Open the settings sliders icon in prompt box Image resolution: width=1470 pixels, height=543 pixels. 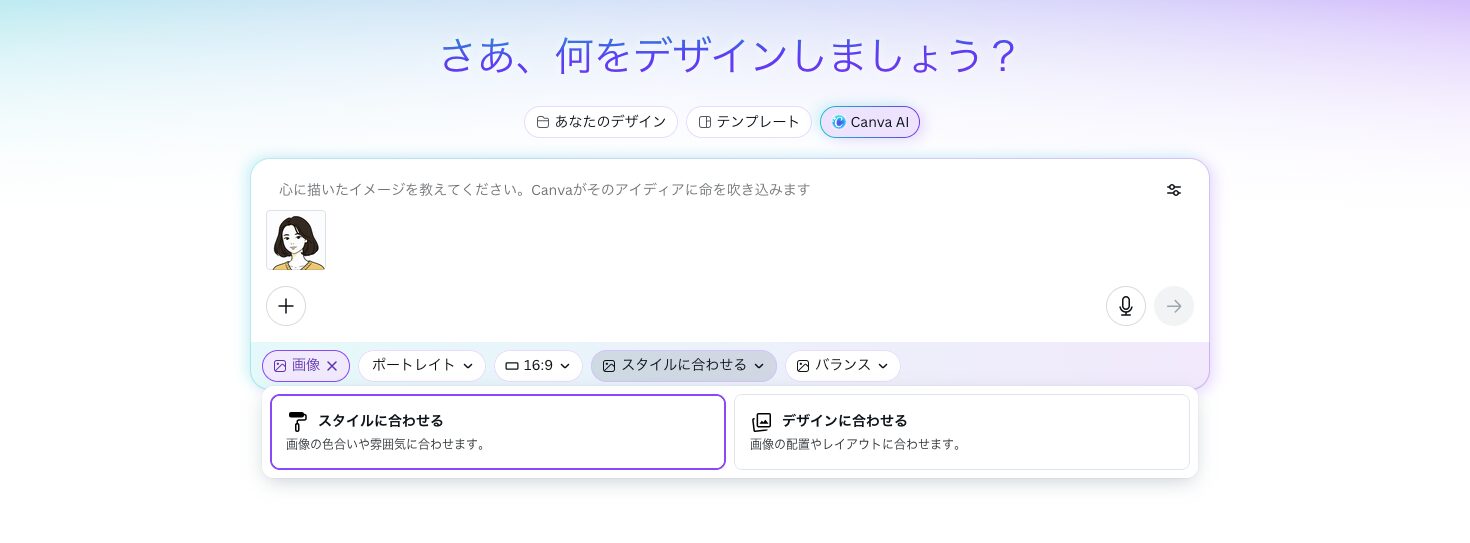(x=1174, y=190)
